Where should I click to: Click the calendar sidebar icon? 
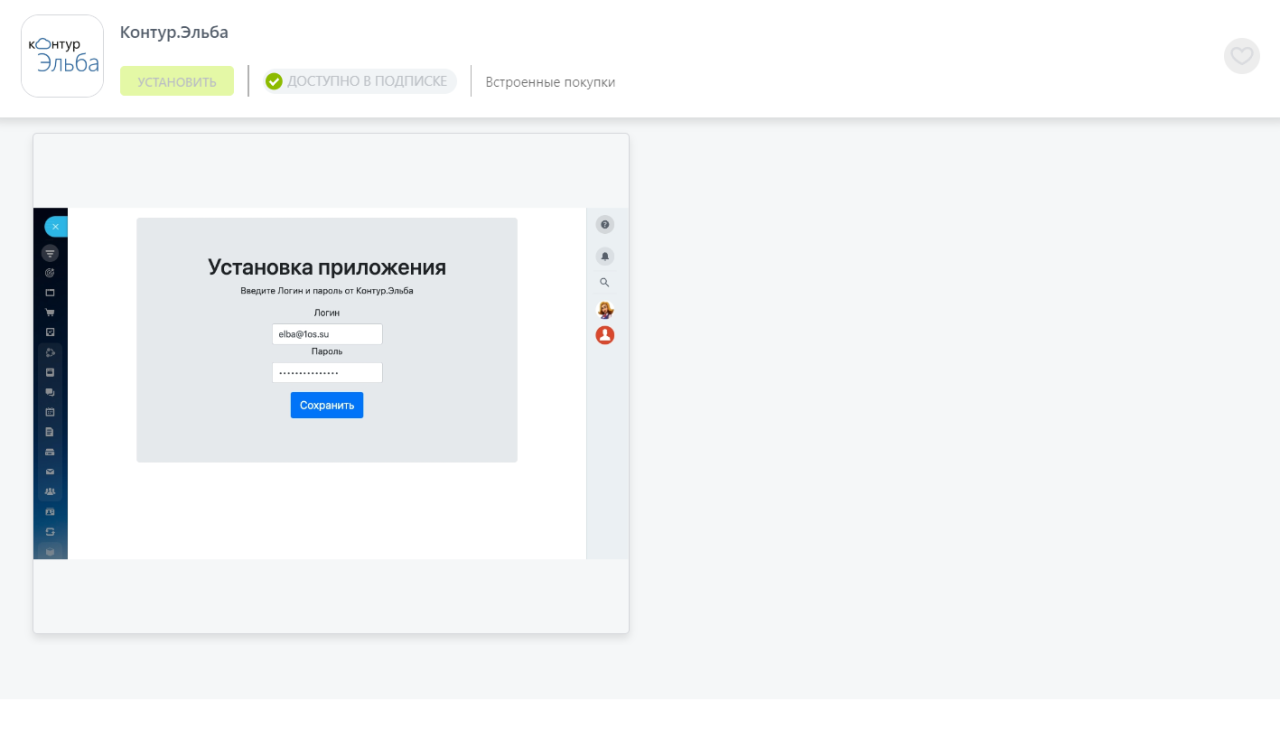(x=50, y=412)
